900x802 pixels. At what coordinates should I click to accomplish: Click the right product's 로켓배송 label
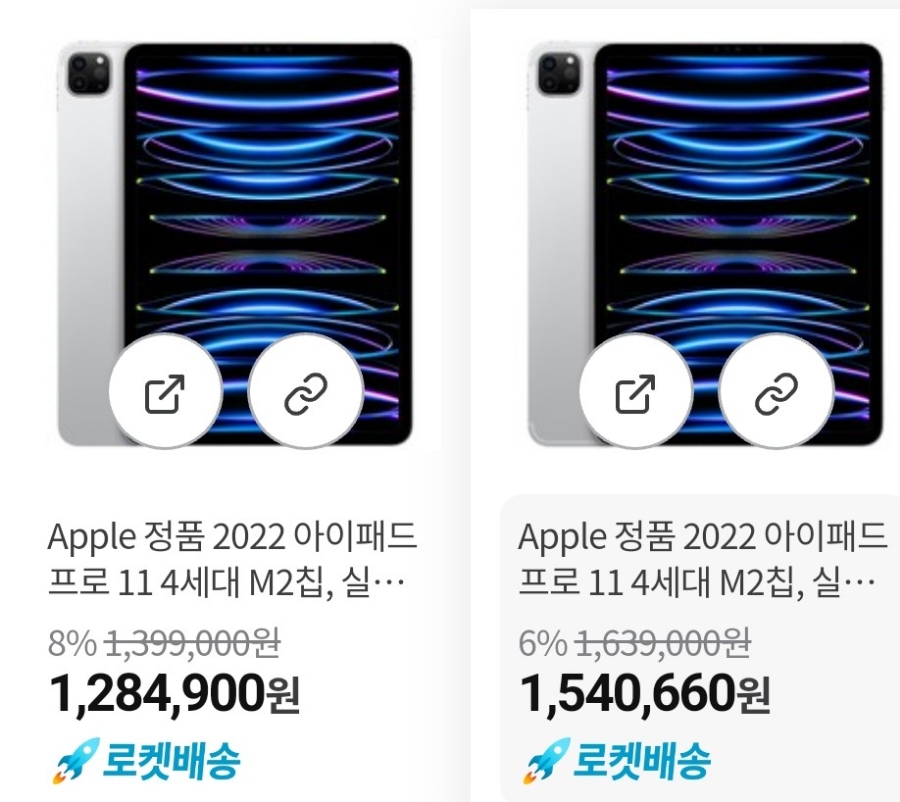[641, 761]
